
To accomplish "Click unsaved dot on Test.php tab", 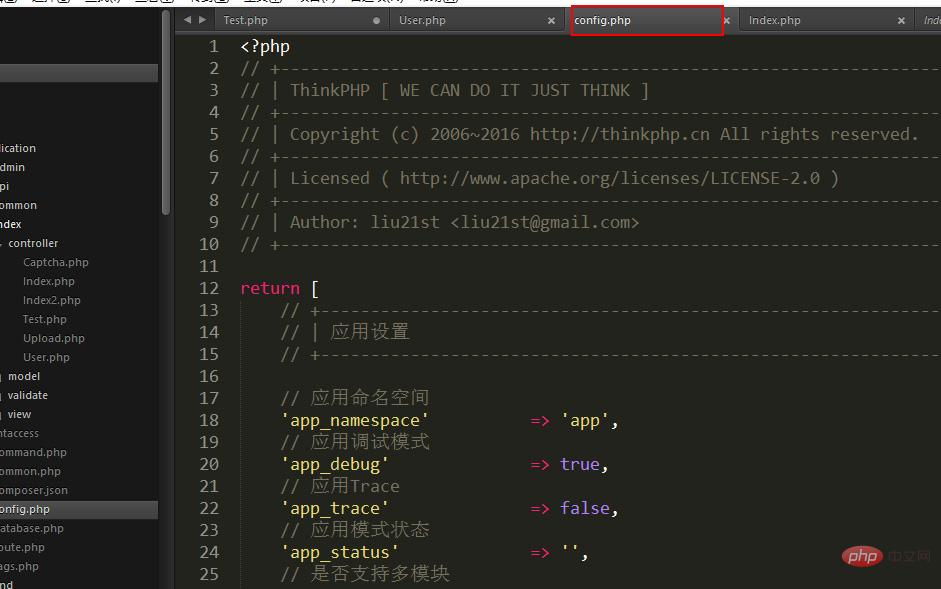I will (376, 20).
